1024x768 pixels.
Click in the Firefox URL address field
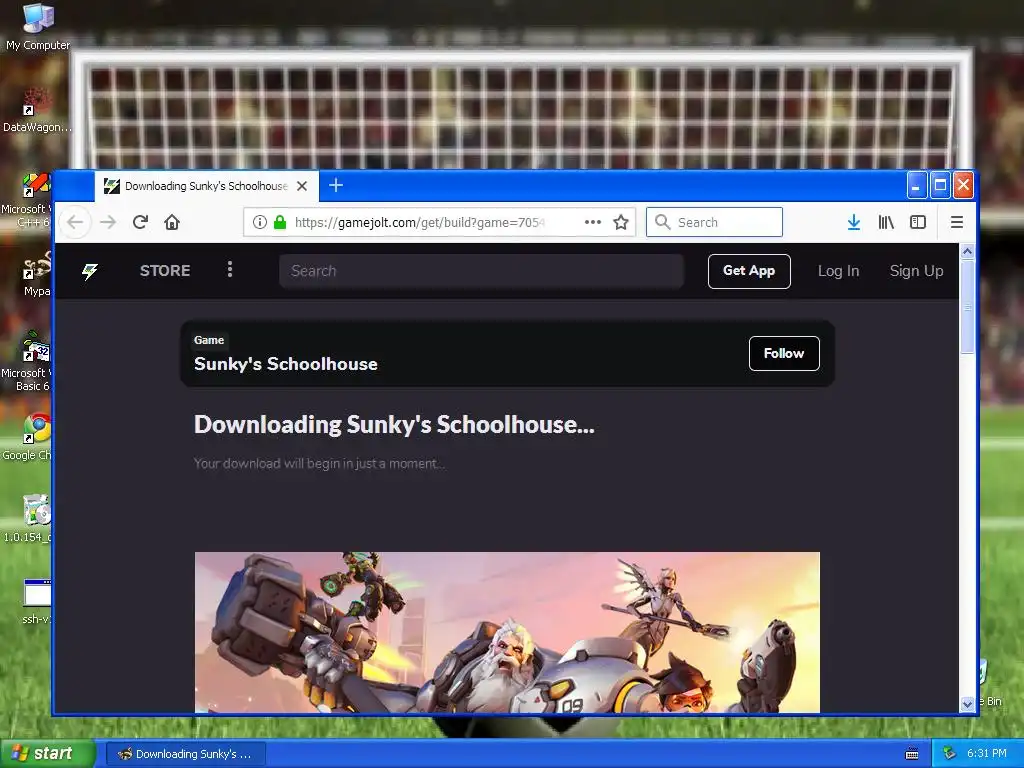click(418, 223)
